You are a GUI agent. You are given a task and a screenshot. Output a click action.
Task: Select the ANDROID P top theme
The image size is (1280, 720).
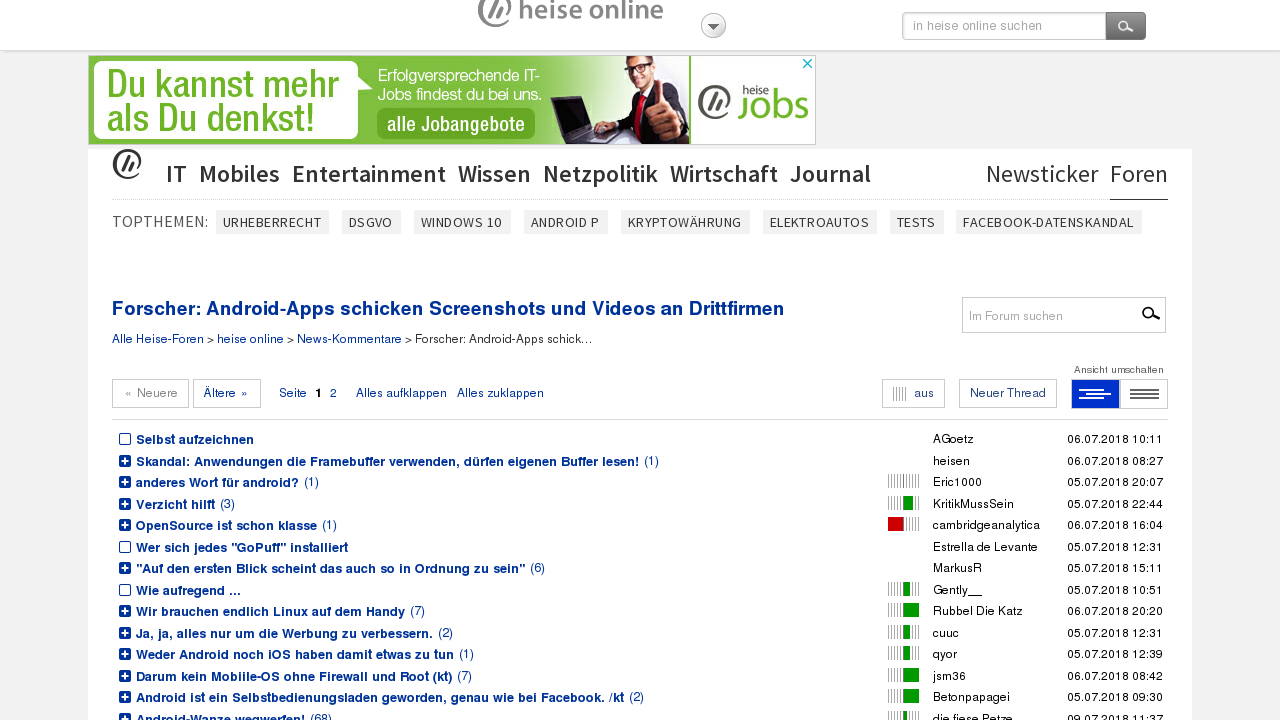565,222
